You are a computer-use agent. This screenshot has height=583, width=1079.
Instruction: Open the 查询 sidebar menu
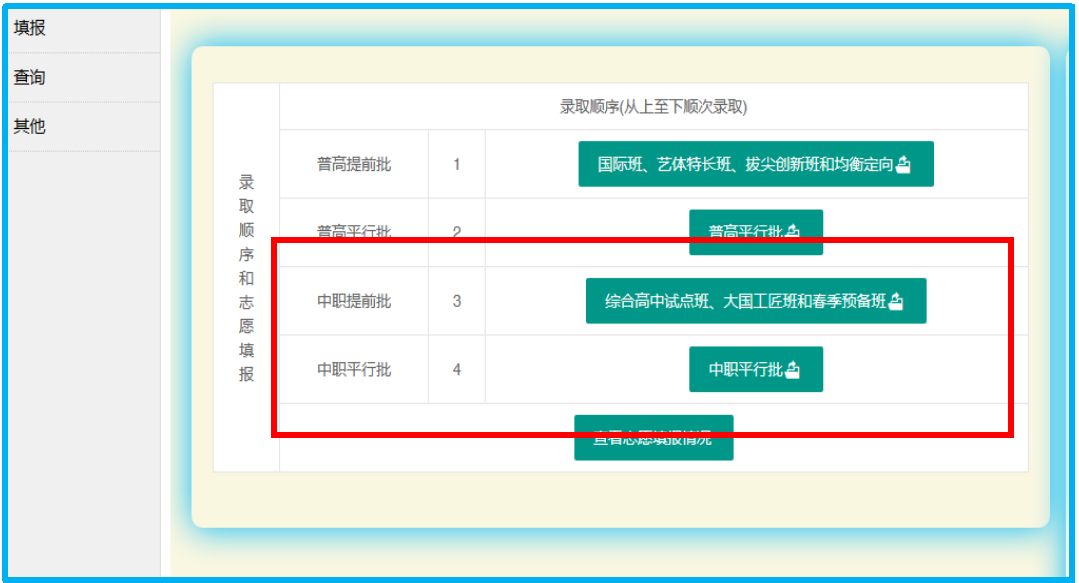click(30, 77)
